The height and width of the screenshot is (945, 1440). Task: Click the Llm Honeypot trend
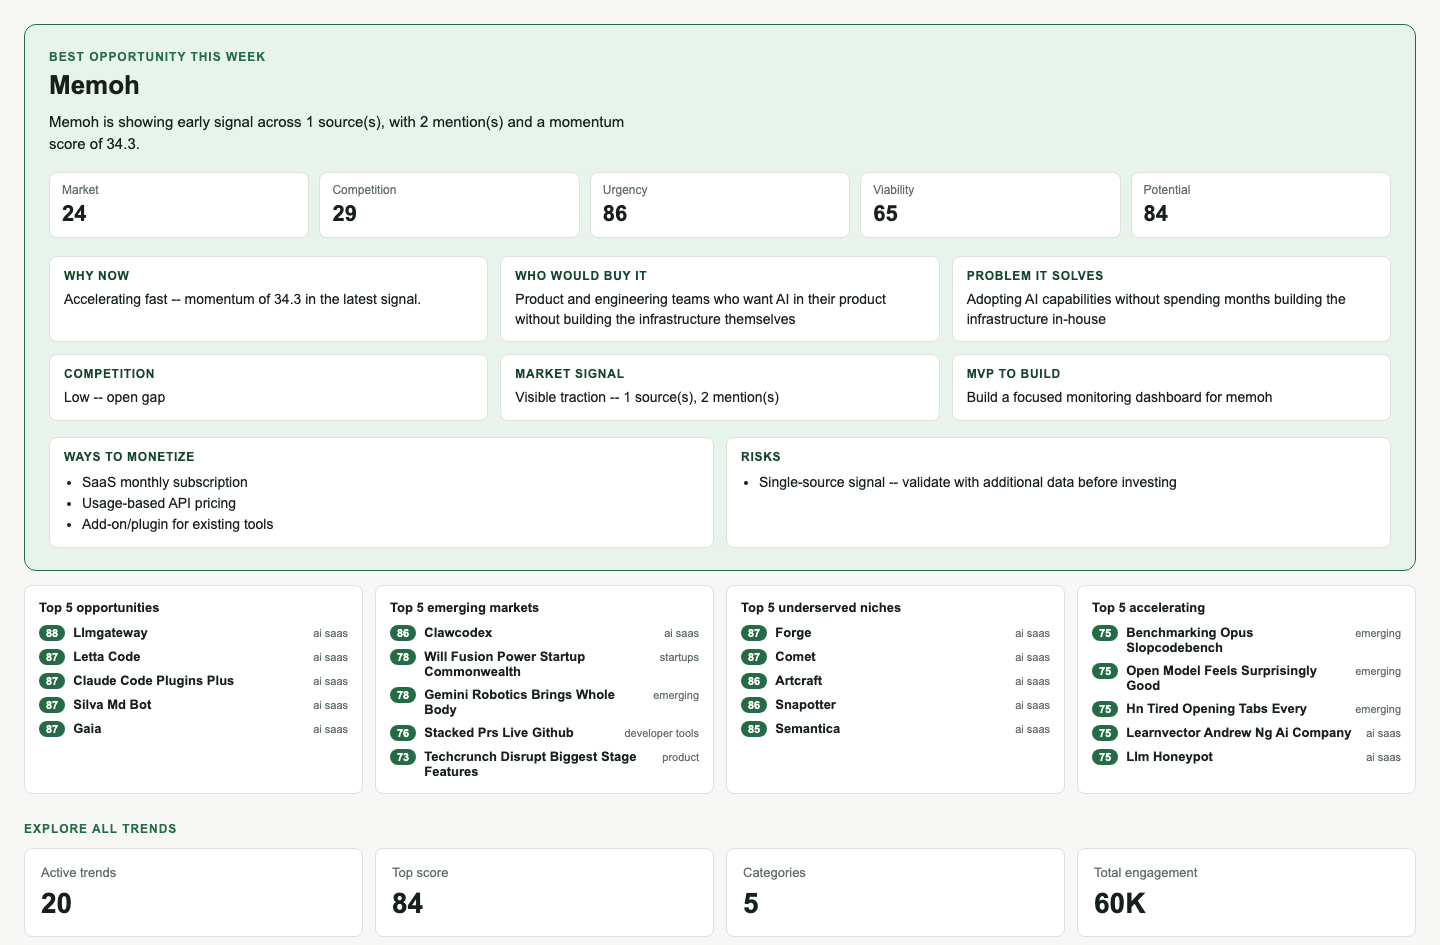[x=1246, y=757]
